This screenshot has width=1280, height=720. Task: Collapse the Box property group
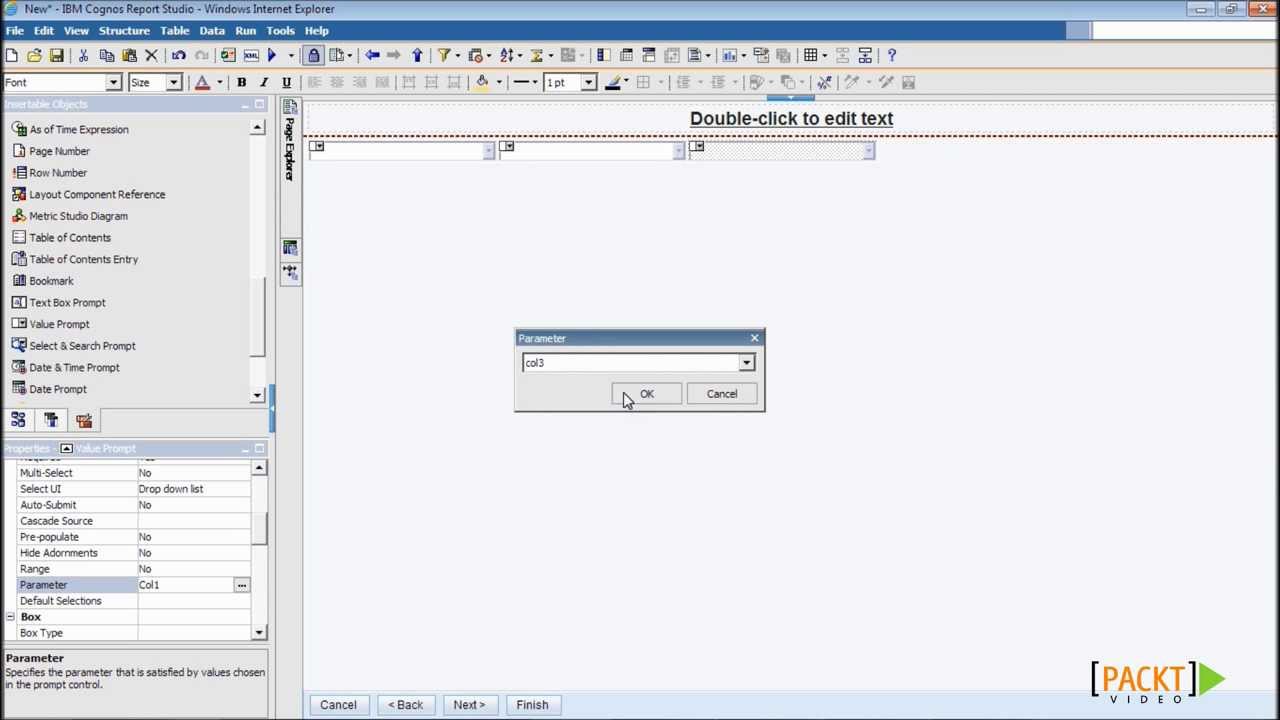(x=10, y=617)
